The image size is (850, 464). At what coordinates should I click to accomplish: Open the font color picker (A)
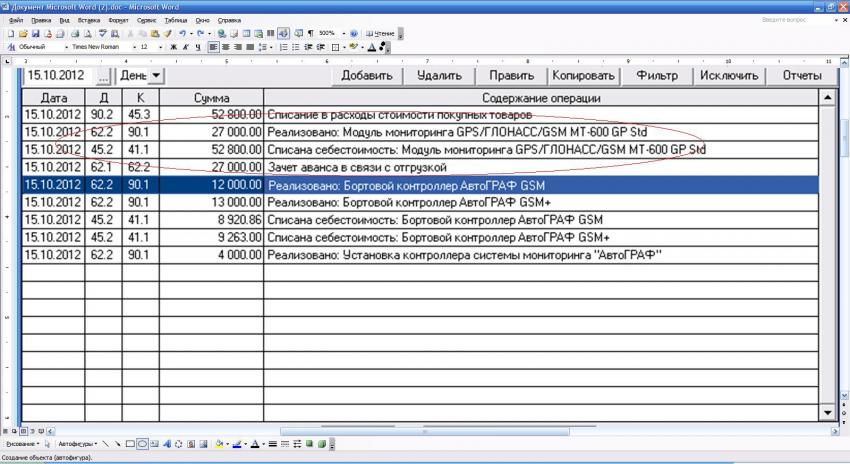[371, 46]
